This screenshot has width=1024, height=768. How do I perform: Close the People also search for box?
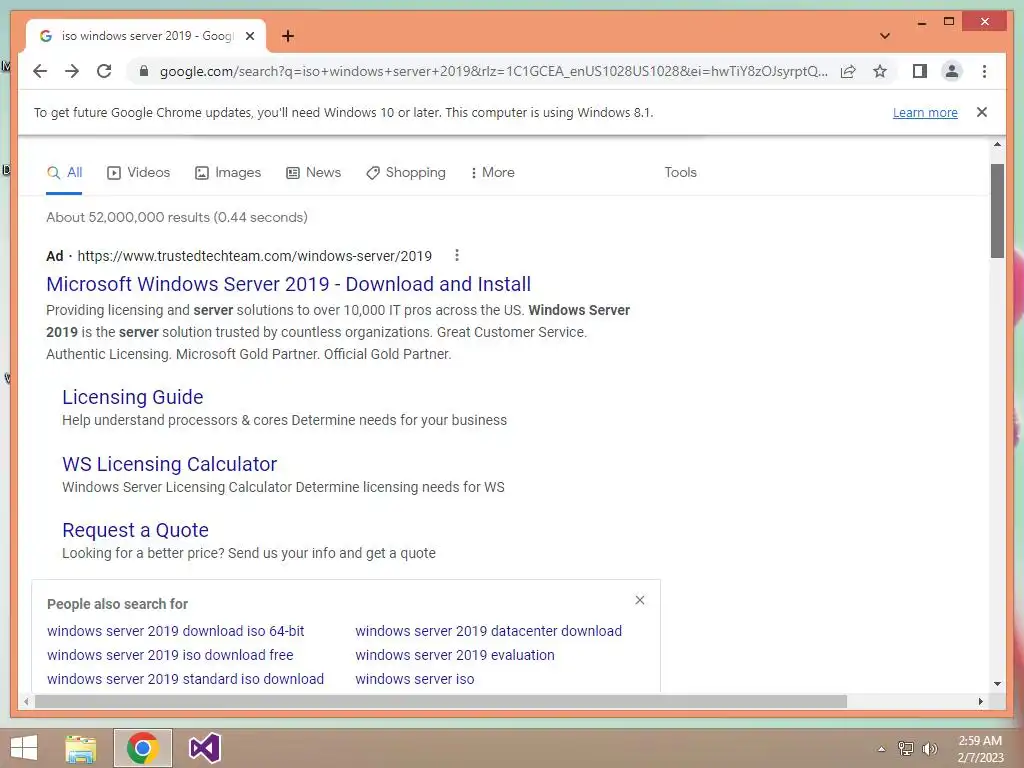(x=640, y=600)
